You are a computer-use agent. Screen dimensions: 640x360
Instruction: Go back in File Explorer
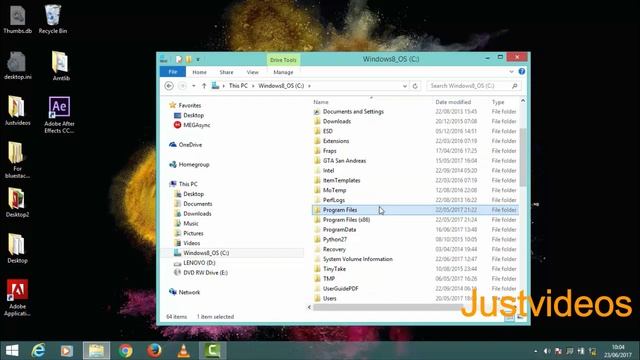[169, 86]
